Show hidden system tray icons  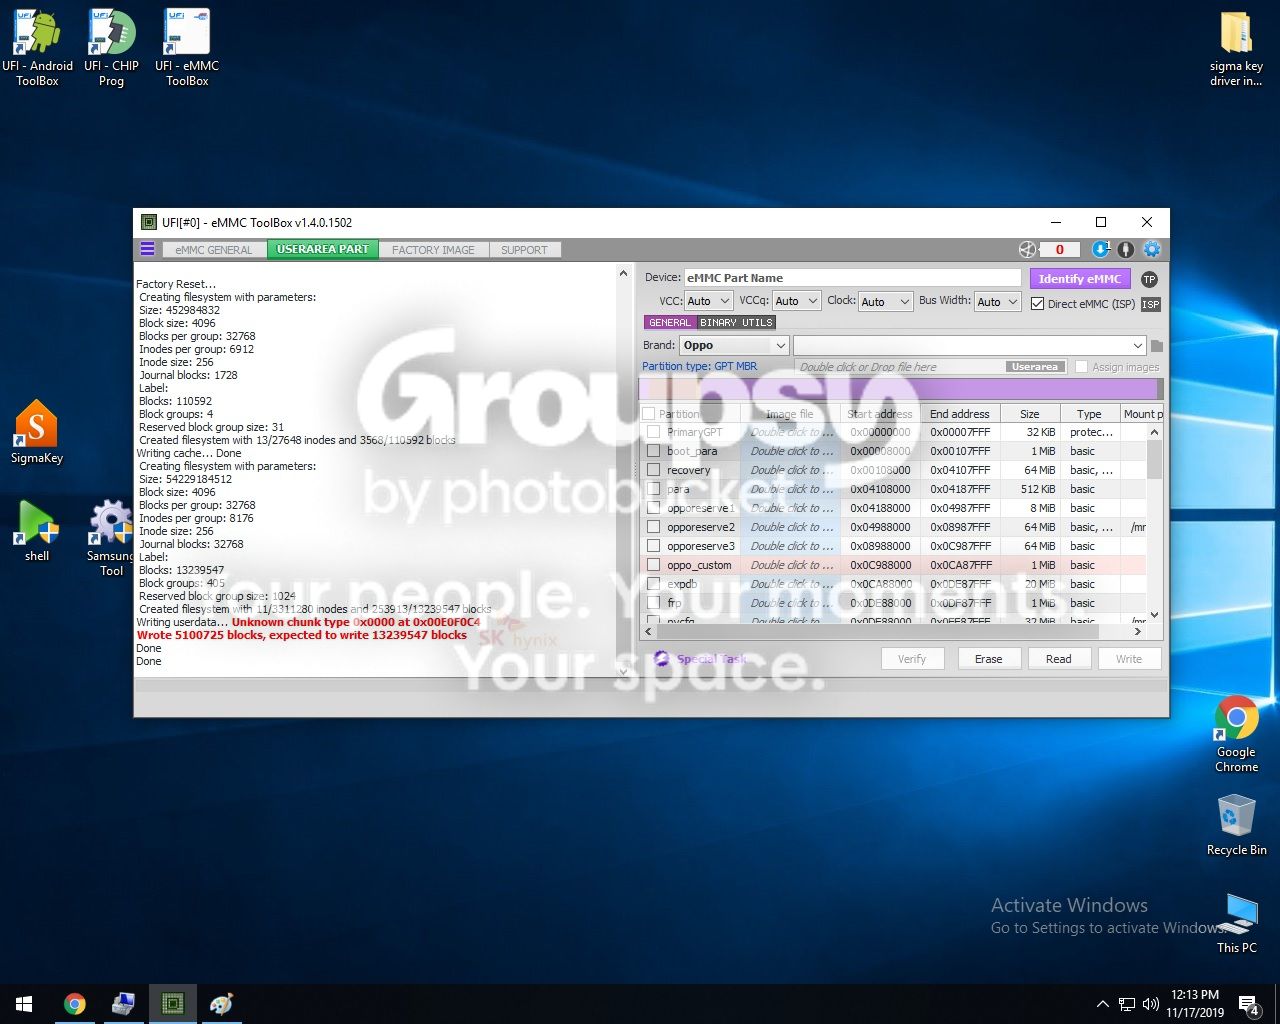pyautogui.click(x=1102, y=1004)
